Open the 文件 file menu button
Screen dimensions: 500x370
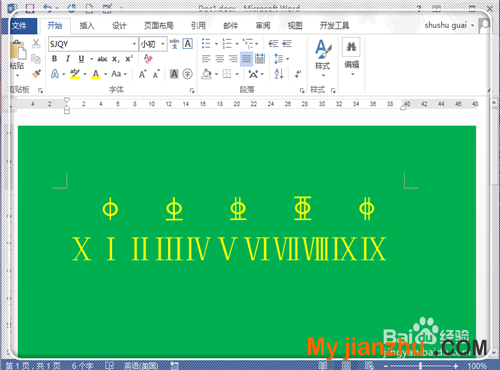(21, 26)
